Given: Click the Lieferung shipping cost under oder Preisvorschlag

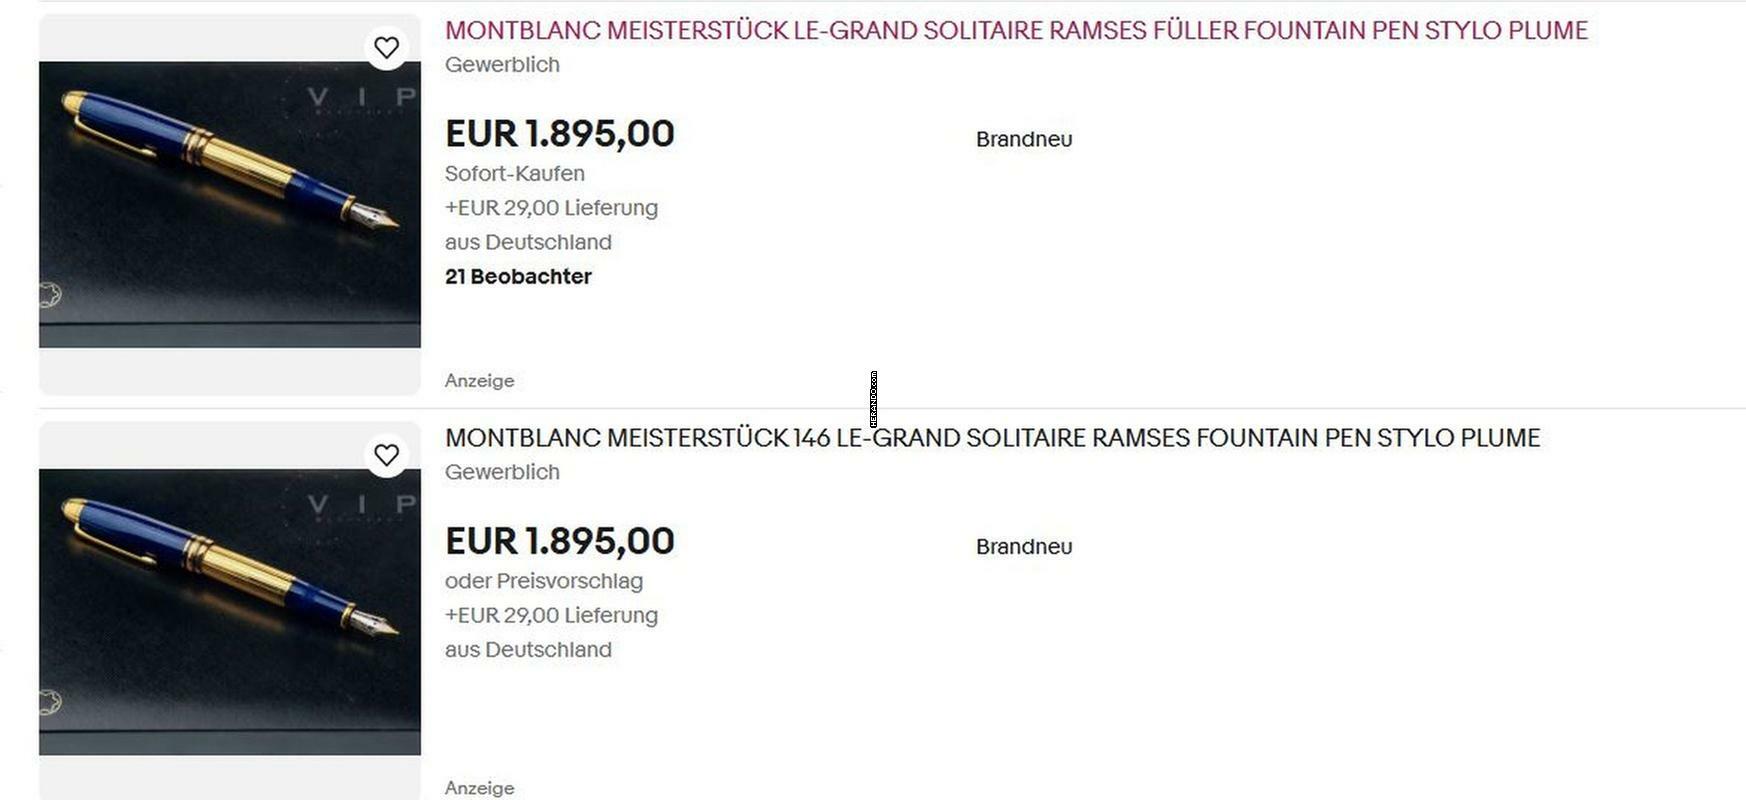Looking at the screenshot, I should click(x=551, y=615).
